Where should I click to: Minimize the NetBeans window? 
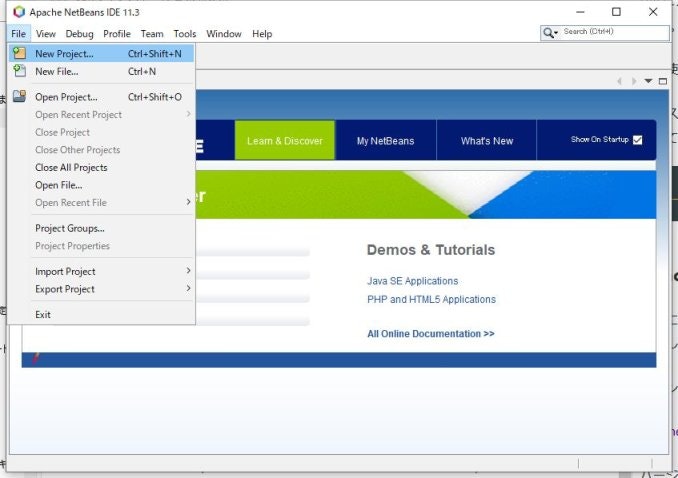coord(580,12)
